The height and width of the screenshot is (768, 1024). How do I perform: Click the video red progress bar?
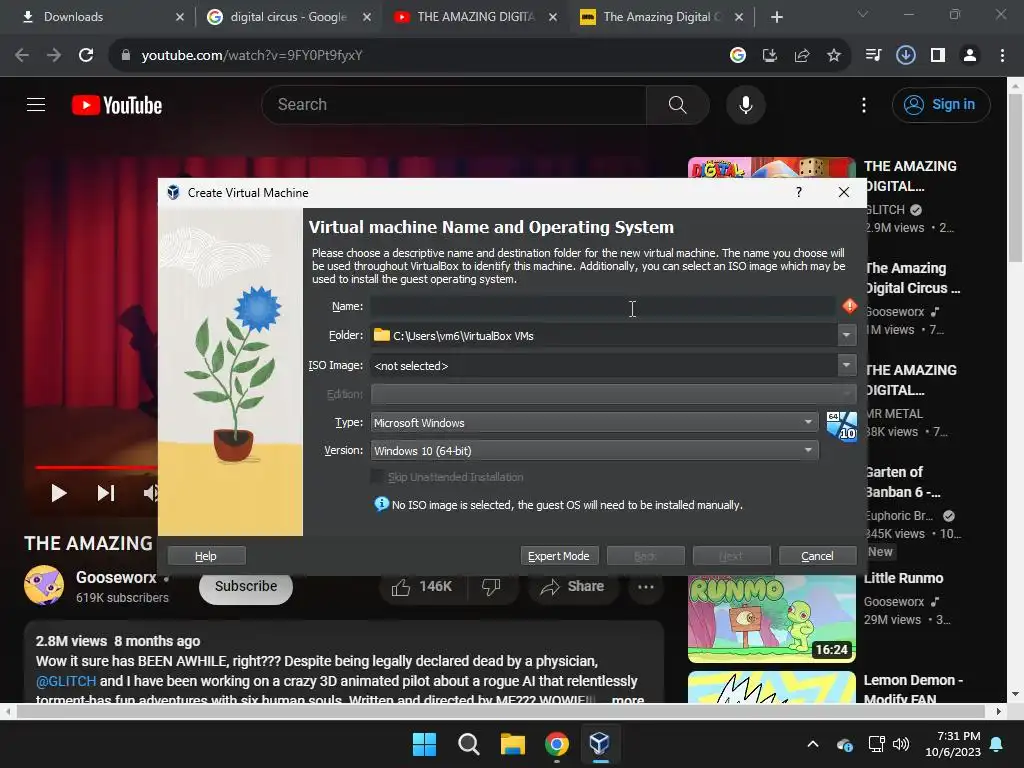[96, 467]
